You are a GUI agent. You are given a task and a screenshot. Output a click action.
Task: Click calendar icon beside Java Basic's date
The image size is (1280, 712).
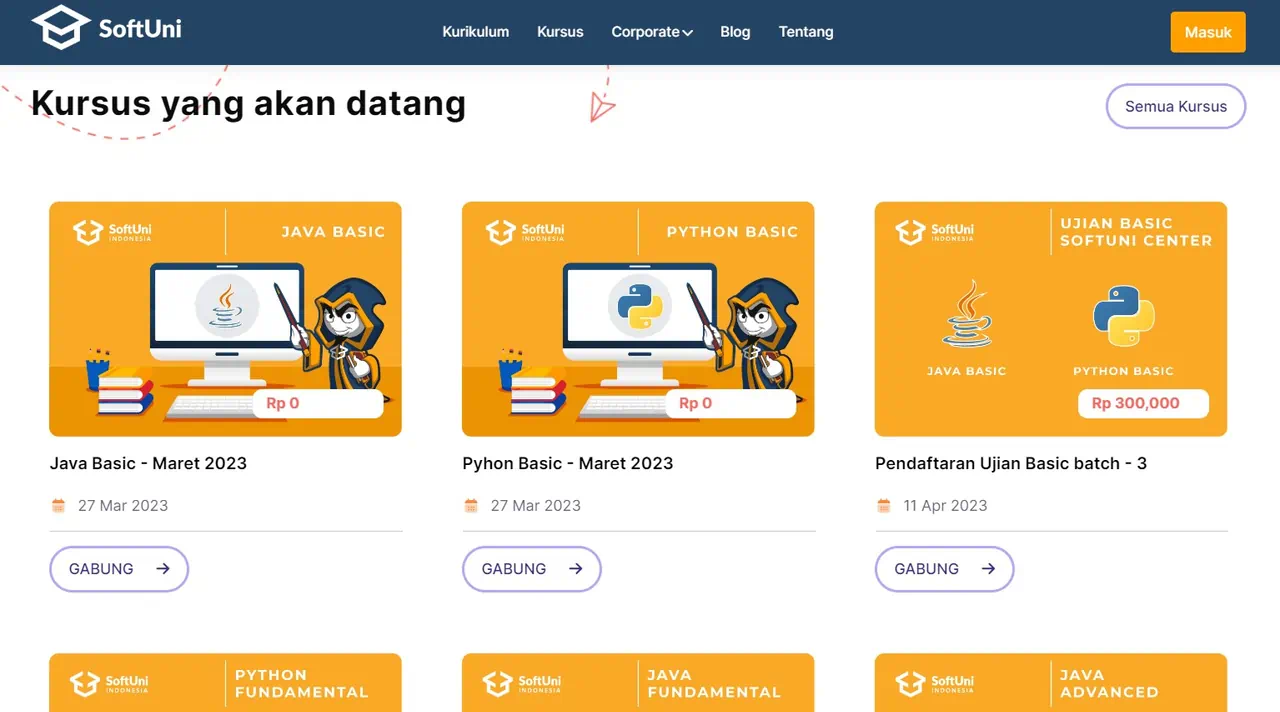pos(59,505)
